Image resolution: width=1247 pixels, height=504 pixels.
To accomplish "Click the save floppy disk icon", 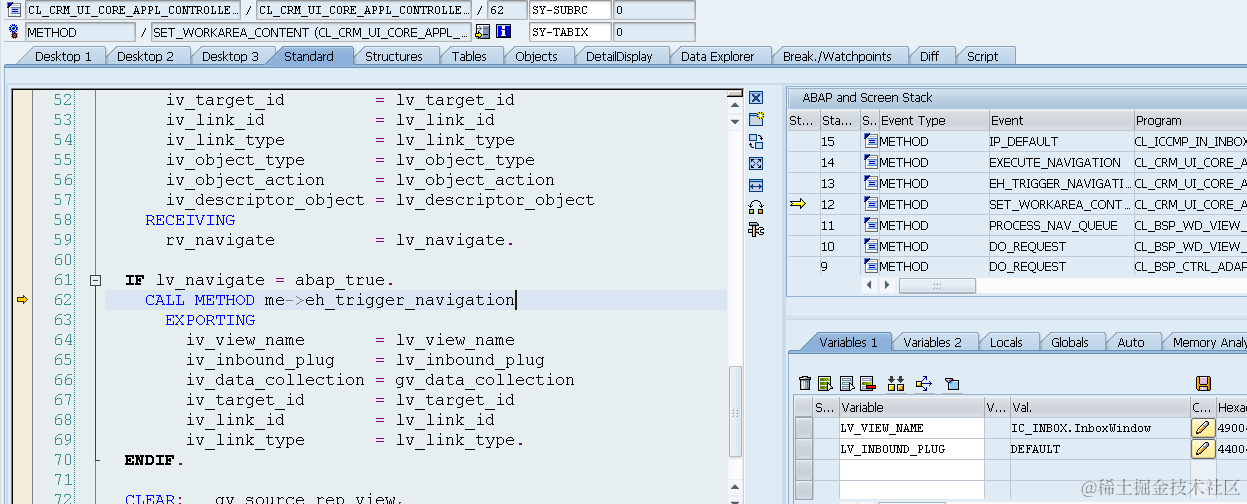I will click(x=1203, y=383).
